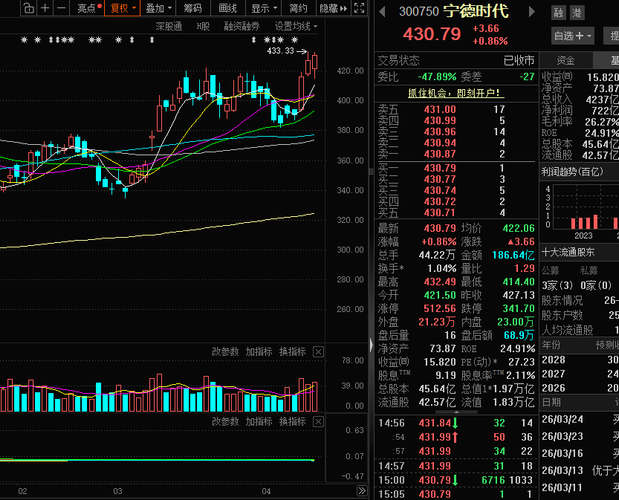Image resolution: width=619 pixels, height=500 pixels.
Task: Go to next stock with right arrow
Action: coord(532,11)
